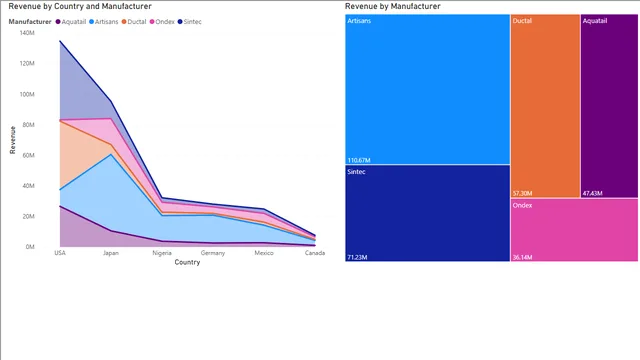640x360 pixels.
Task: Select the Ductal treemap tile
Action: point(545,106)
